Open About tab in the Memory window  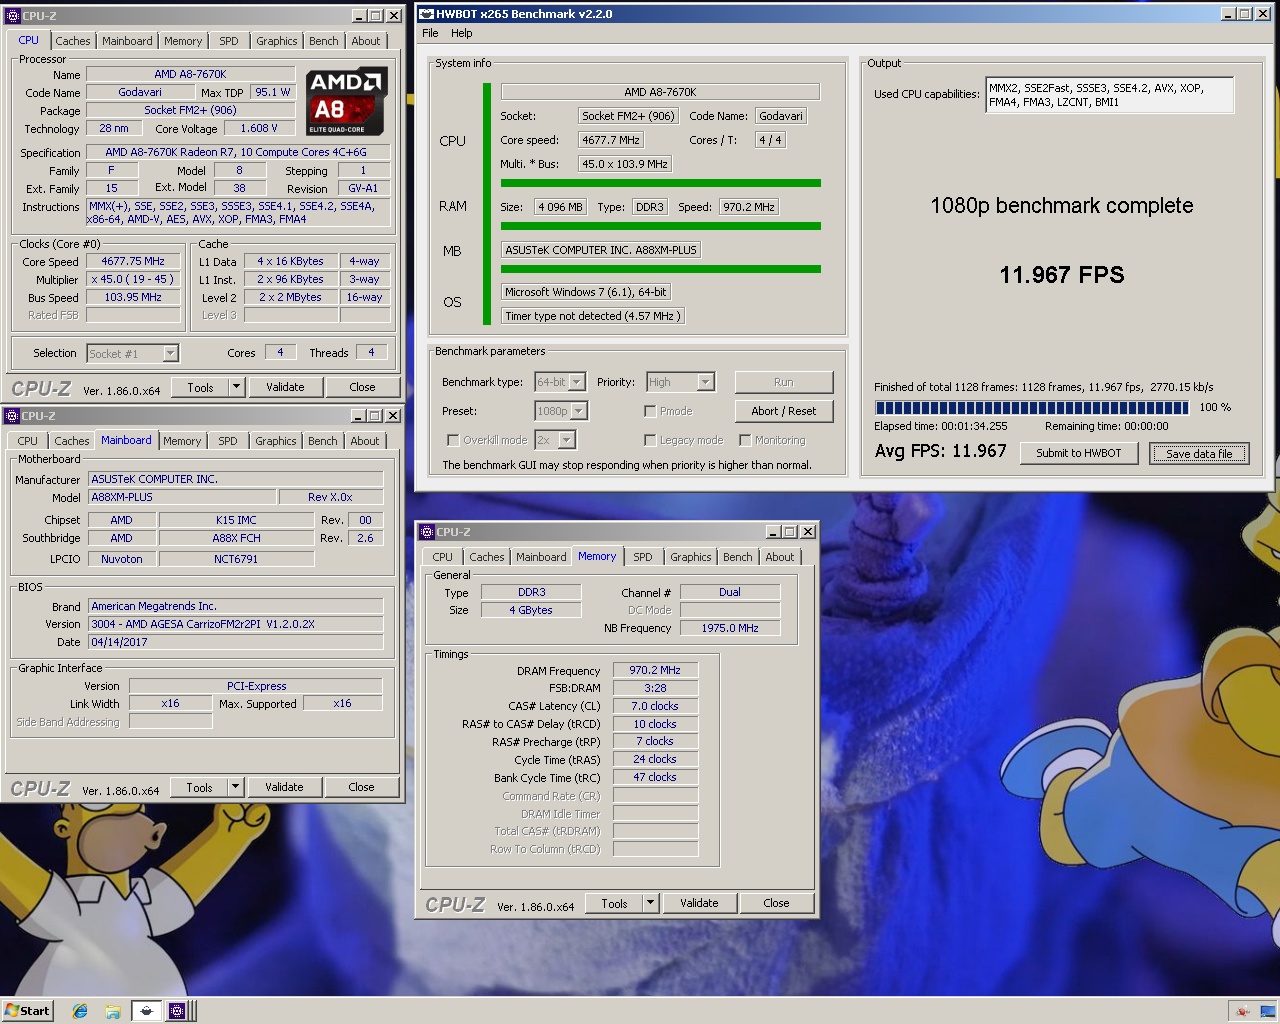click(x=780, y=557)
